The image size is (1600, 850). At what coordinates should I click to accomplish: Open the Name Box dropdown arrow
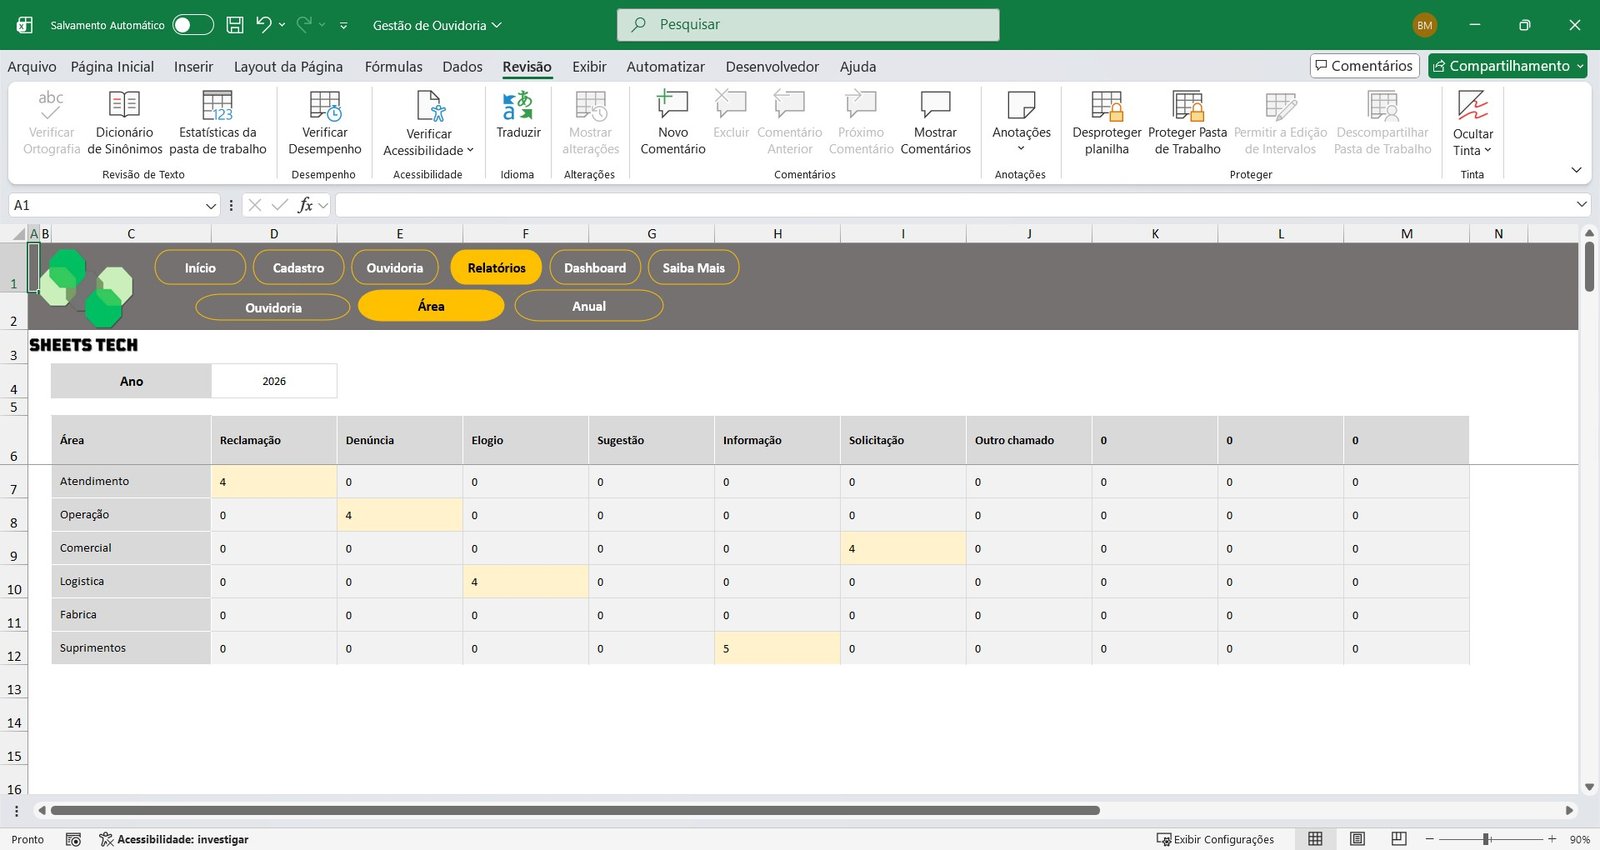tap(211, 206)
